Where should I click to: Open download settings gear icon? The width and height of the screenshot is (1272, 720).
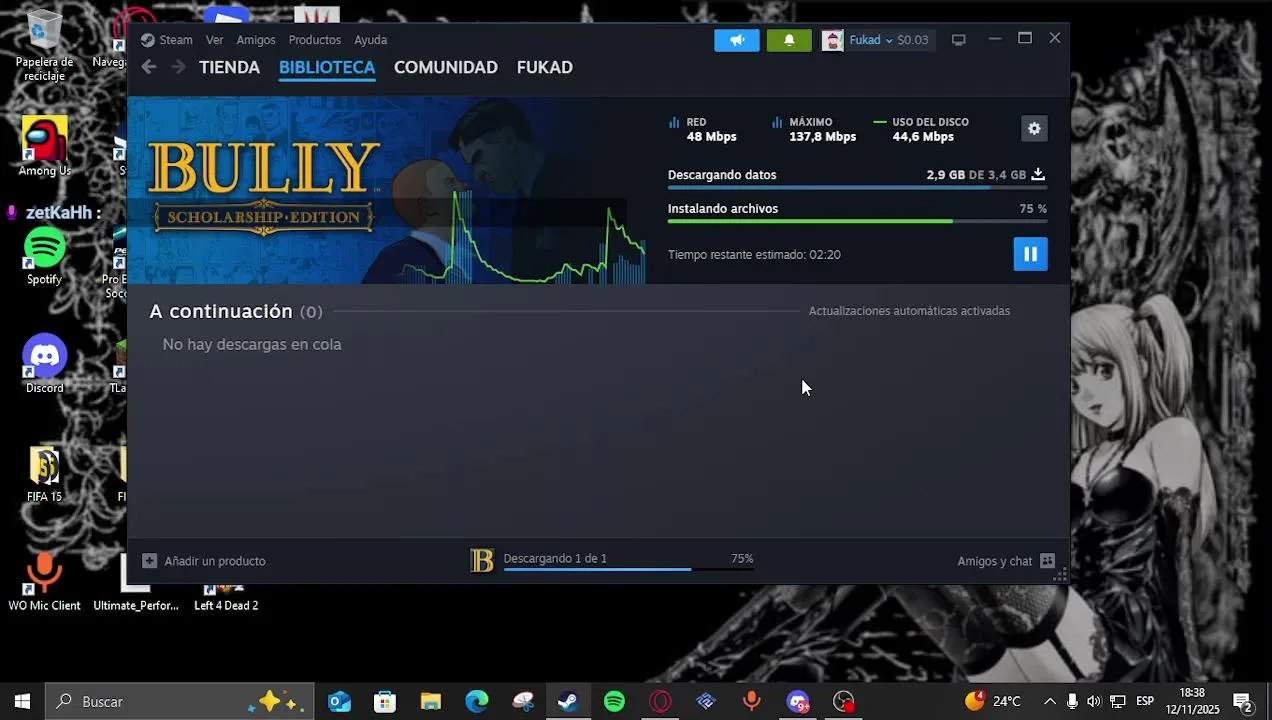pos(1034,129)
